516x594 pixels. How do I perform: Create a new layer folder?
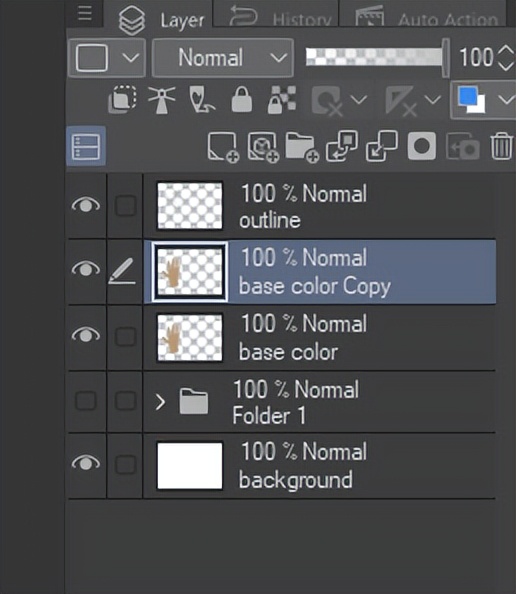pos(302,147)
